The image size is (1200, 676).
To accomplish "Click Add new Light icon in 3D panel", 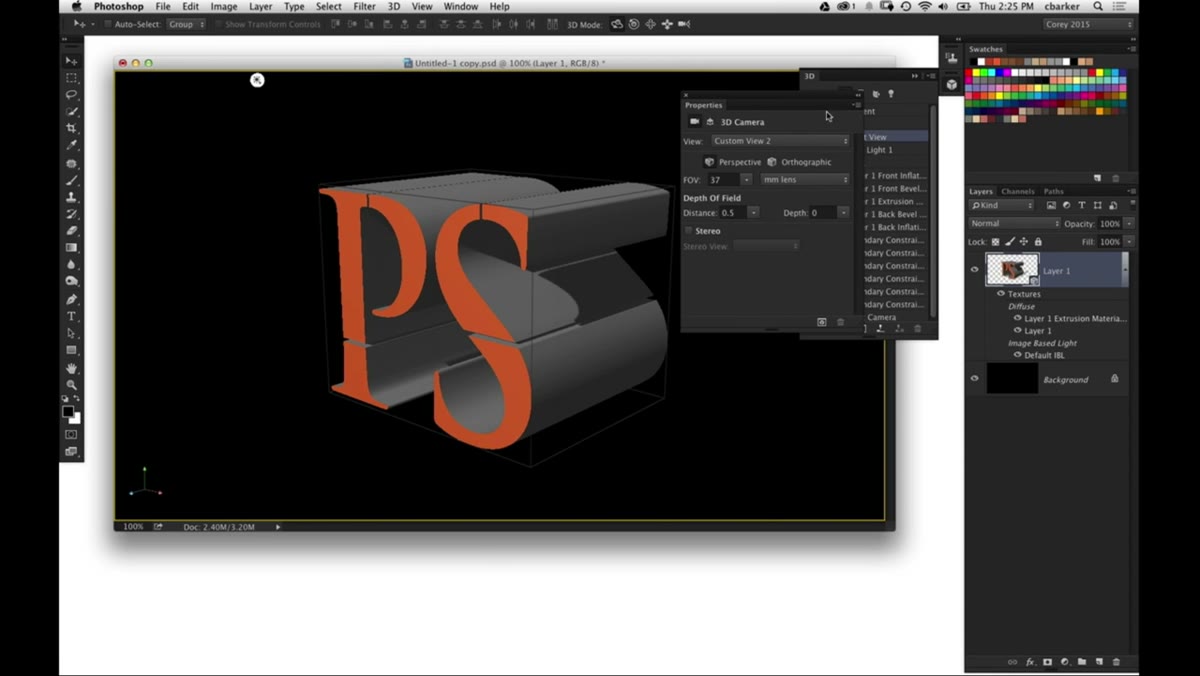I will point(881,328).
